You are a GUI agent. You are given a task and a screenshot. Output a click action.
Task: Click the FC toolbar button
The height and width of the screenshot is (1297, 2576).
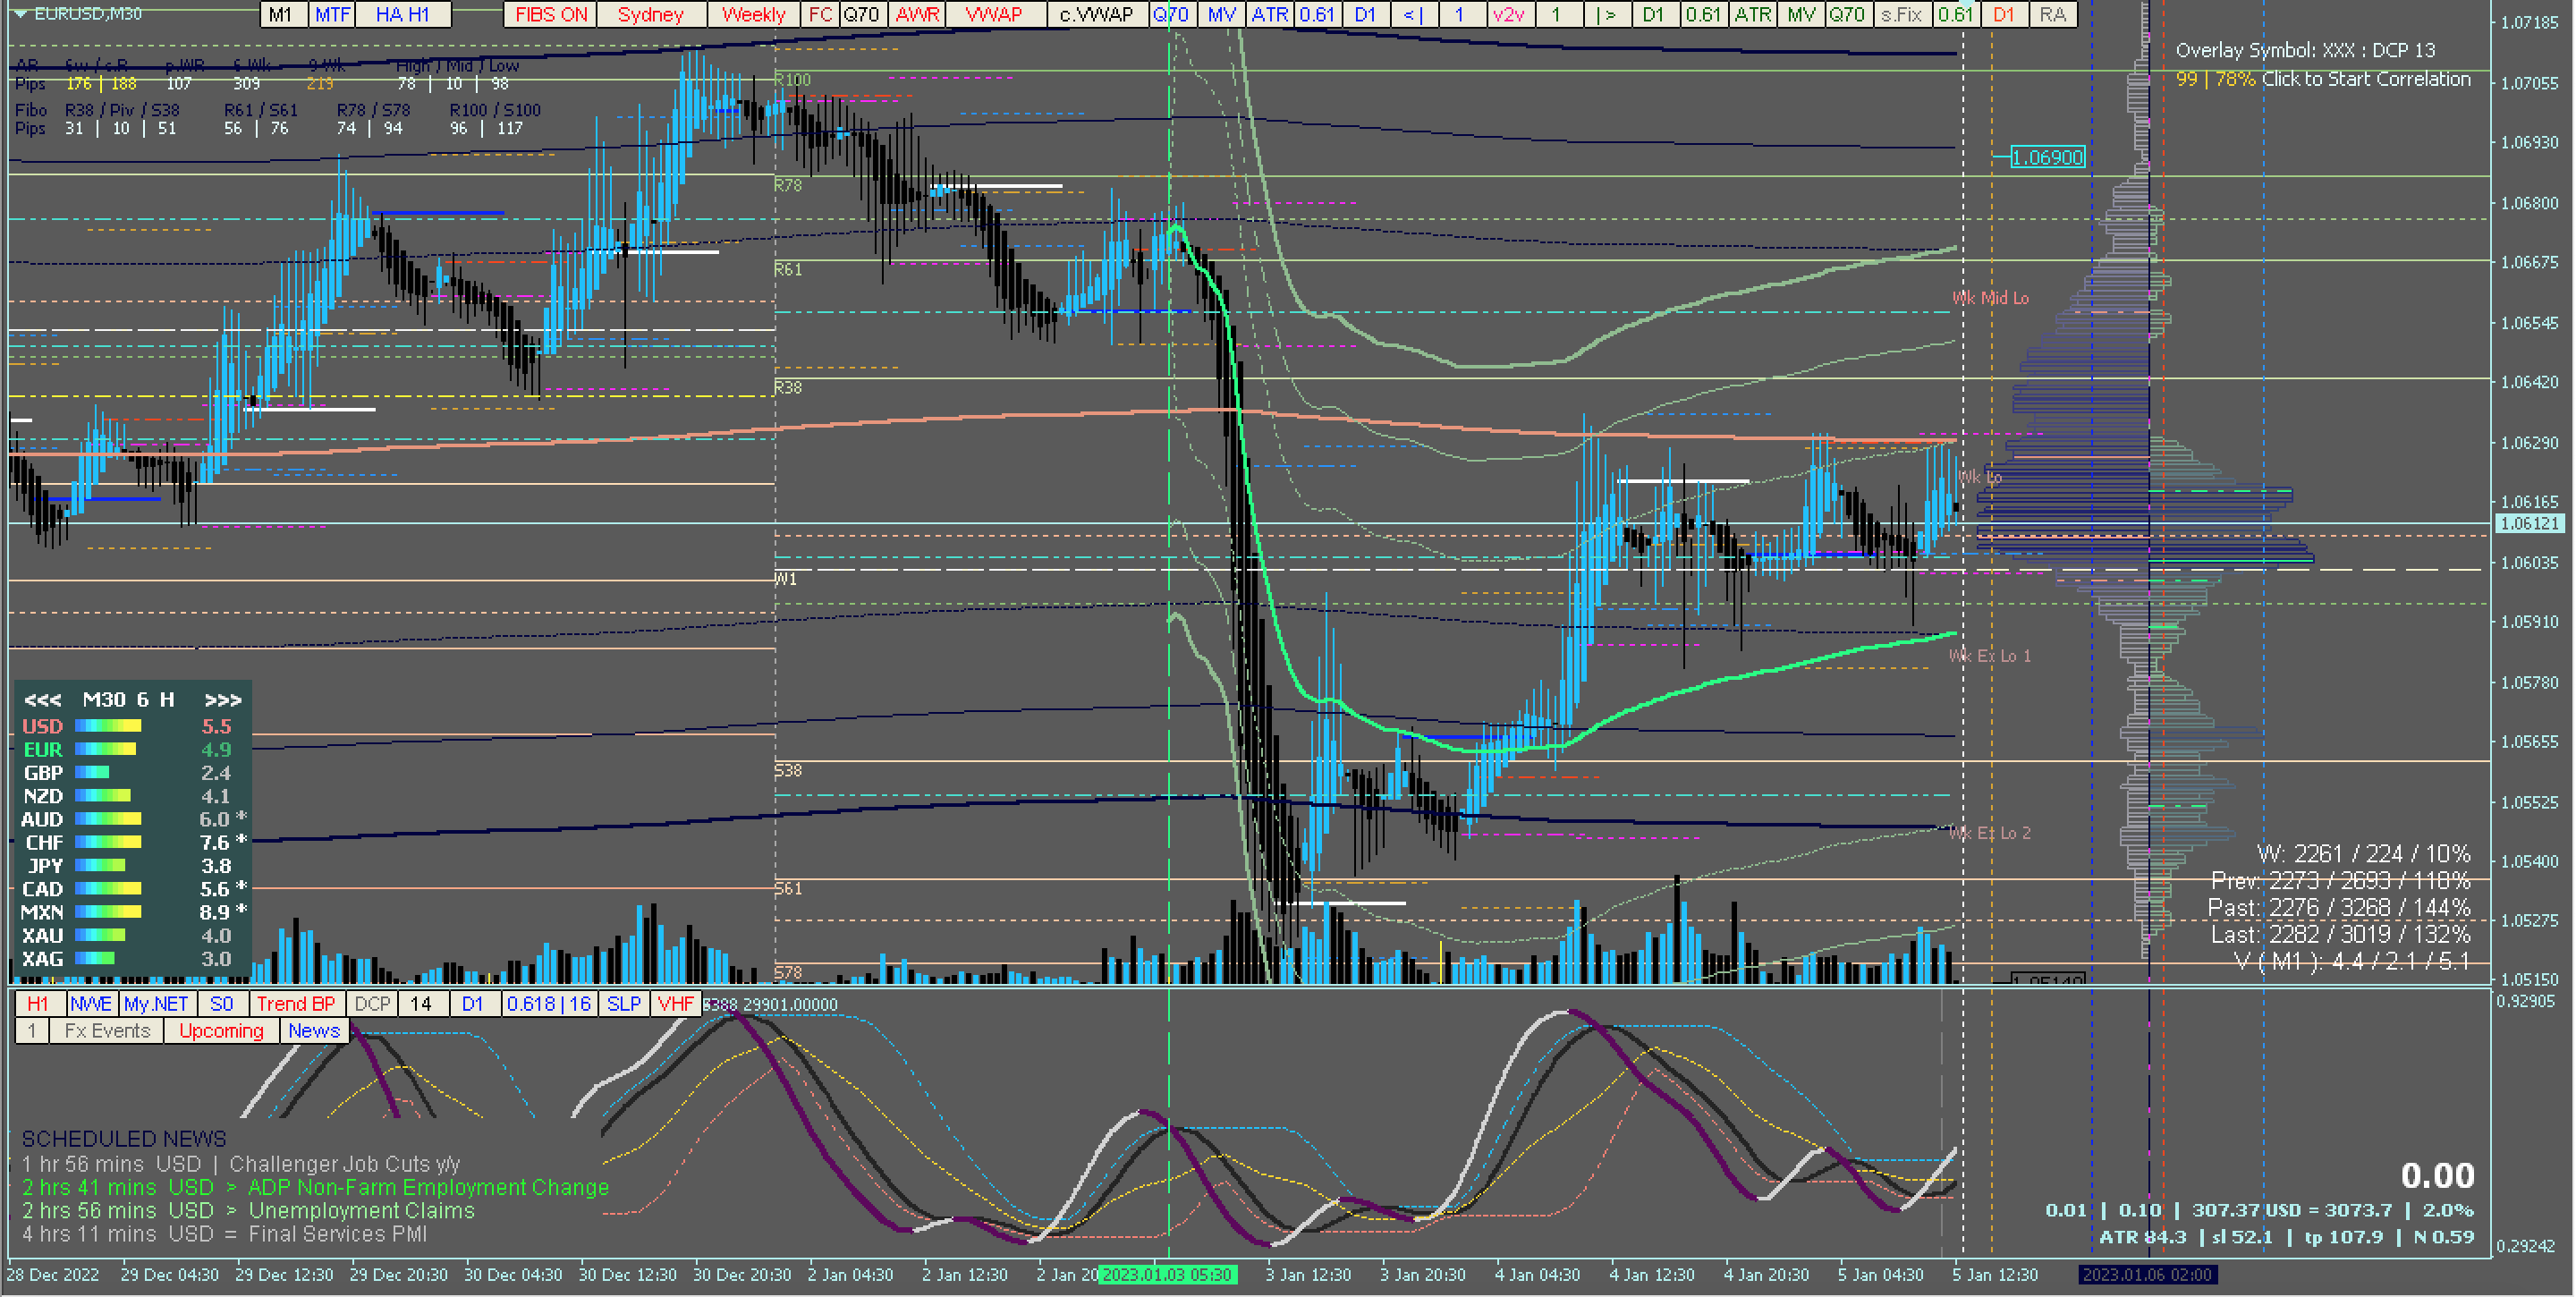[820, 14]
